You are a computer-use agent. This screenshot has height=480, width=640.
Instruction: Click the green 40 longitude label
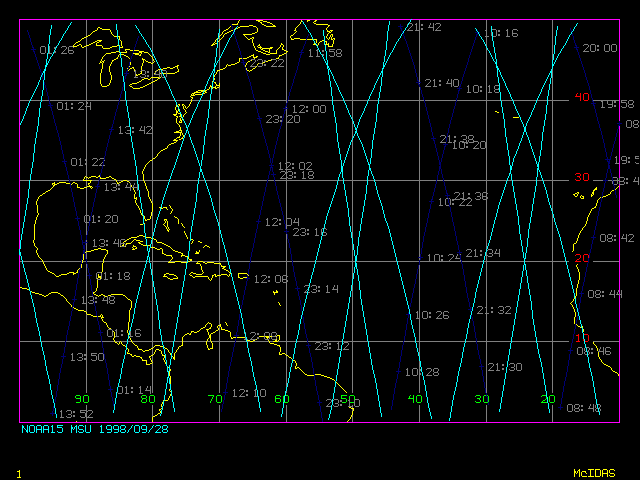[415, 399]
